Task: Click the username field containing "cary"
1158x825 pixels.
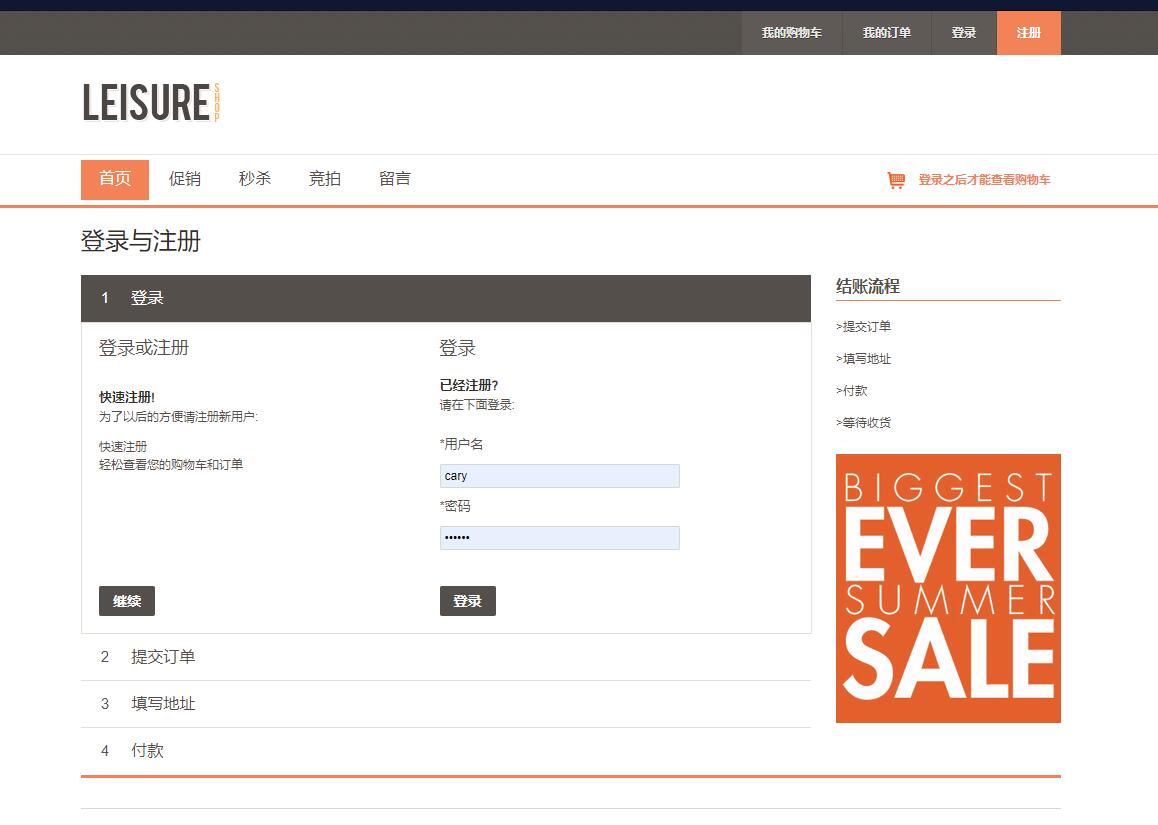Action: pos(559,475)
